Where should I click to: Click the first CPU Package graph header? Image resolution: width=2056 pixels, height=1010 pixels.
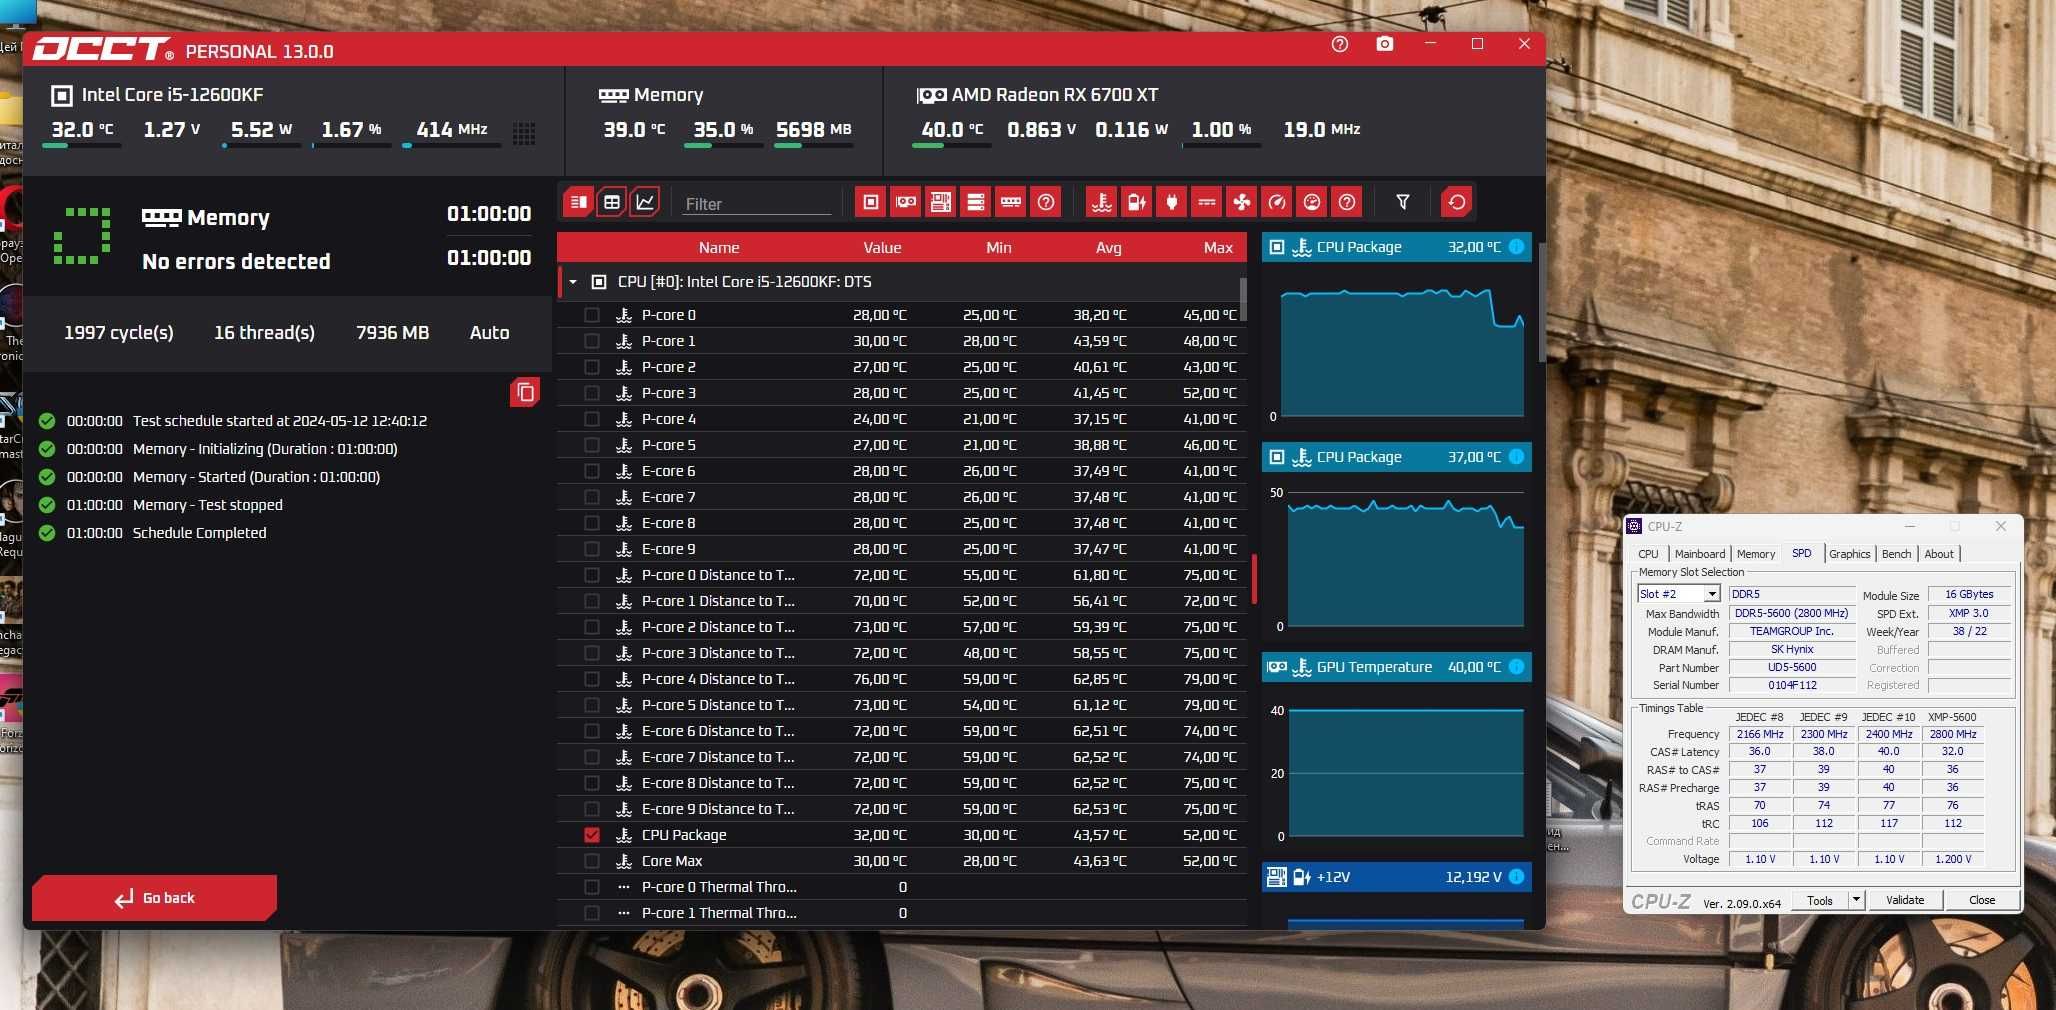click(x=1396, y=247)
